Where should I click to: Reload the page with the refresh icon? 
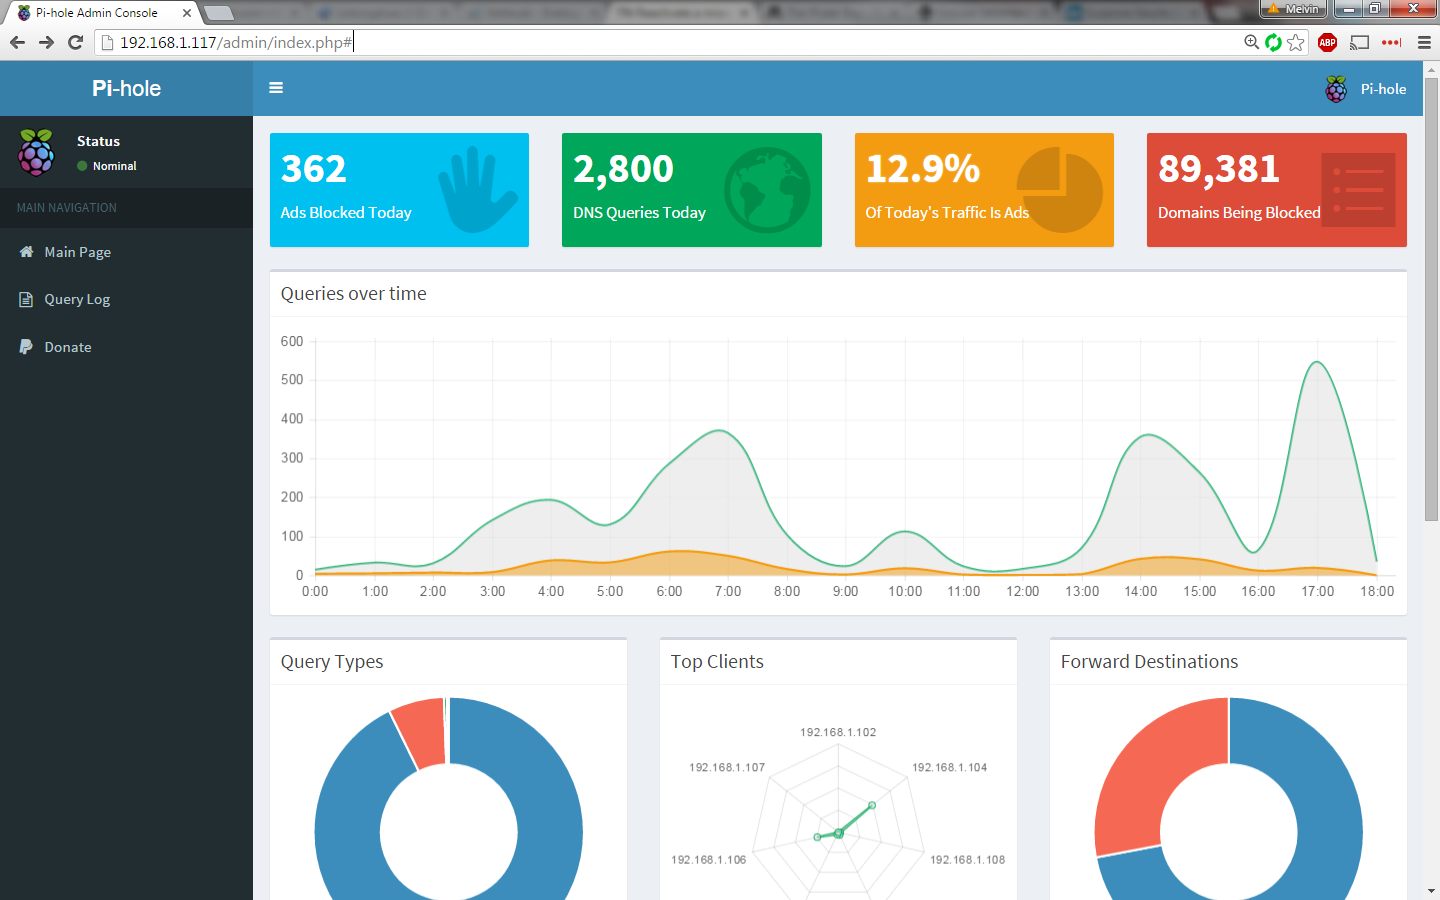click(75, 42)
